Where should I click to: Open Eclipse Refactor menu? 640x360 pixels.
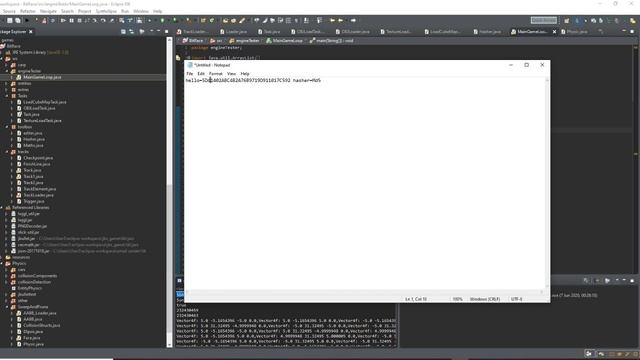[x=28, y=11]
